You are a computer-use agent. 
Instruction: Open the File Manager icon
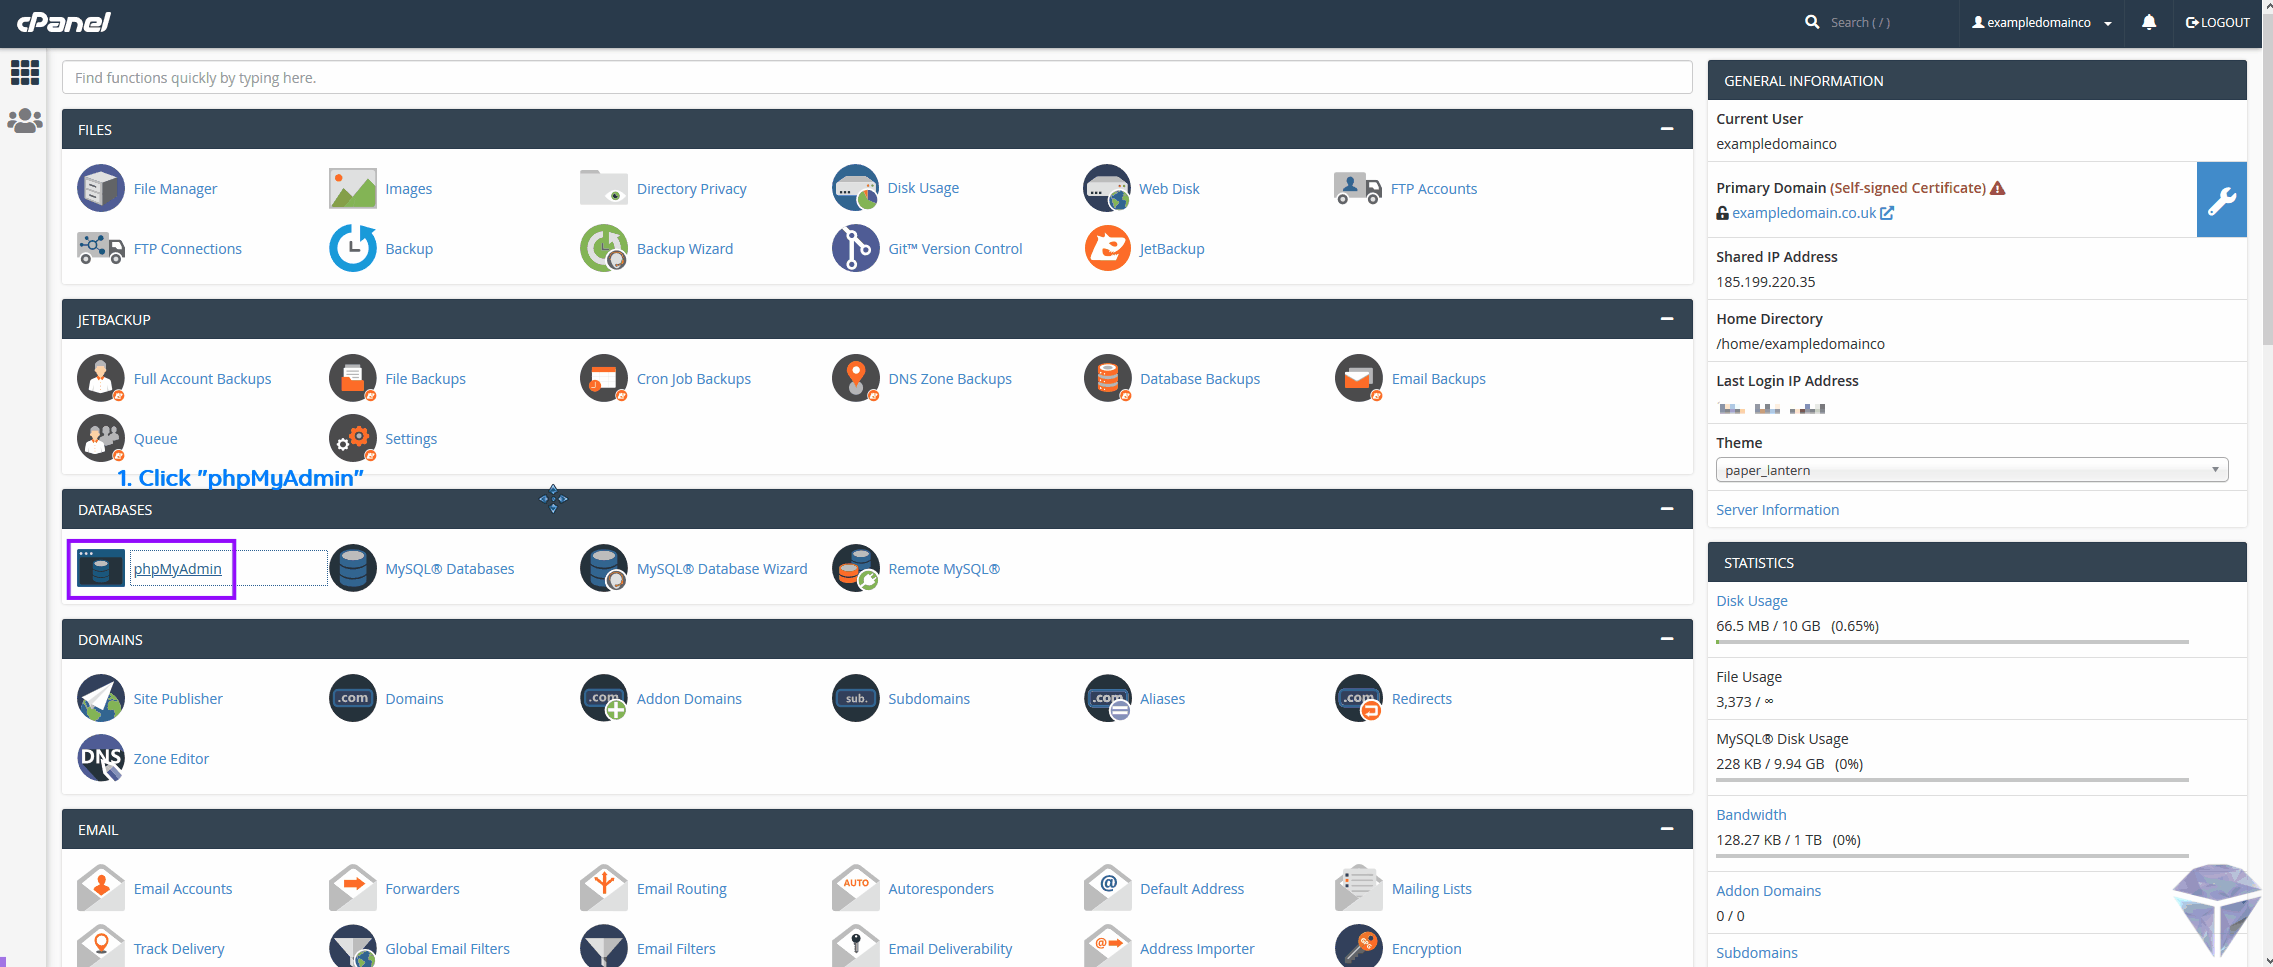[101, 188]
